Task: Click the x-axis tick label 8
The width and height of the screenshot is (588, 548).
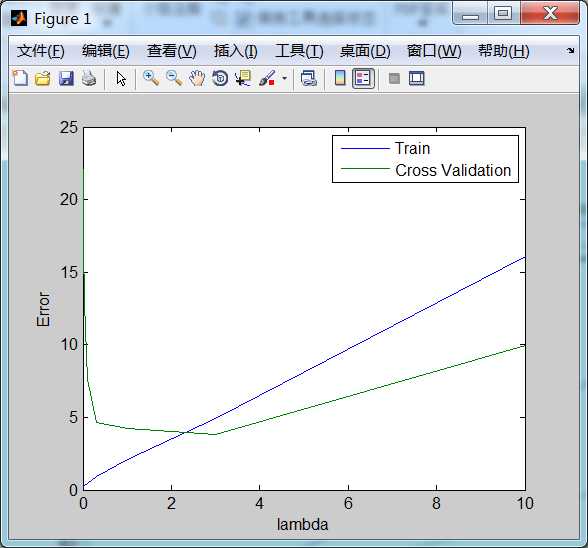Action: (436, 503)
